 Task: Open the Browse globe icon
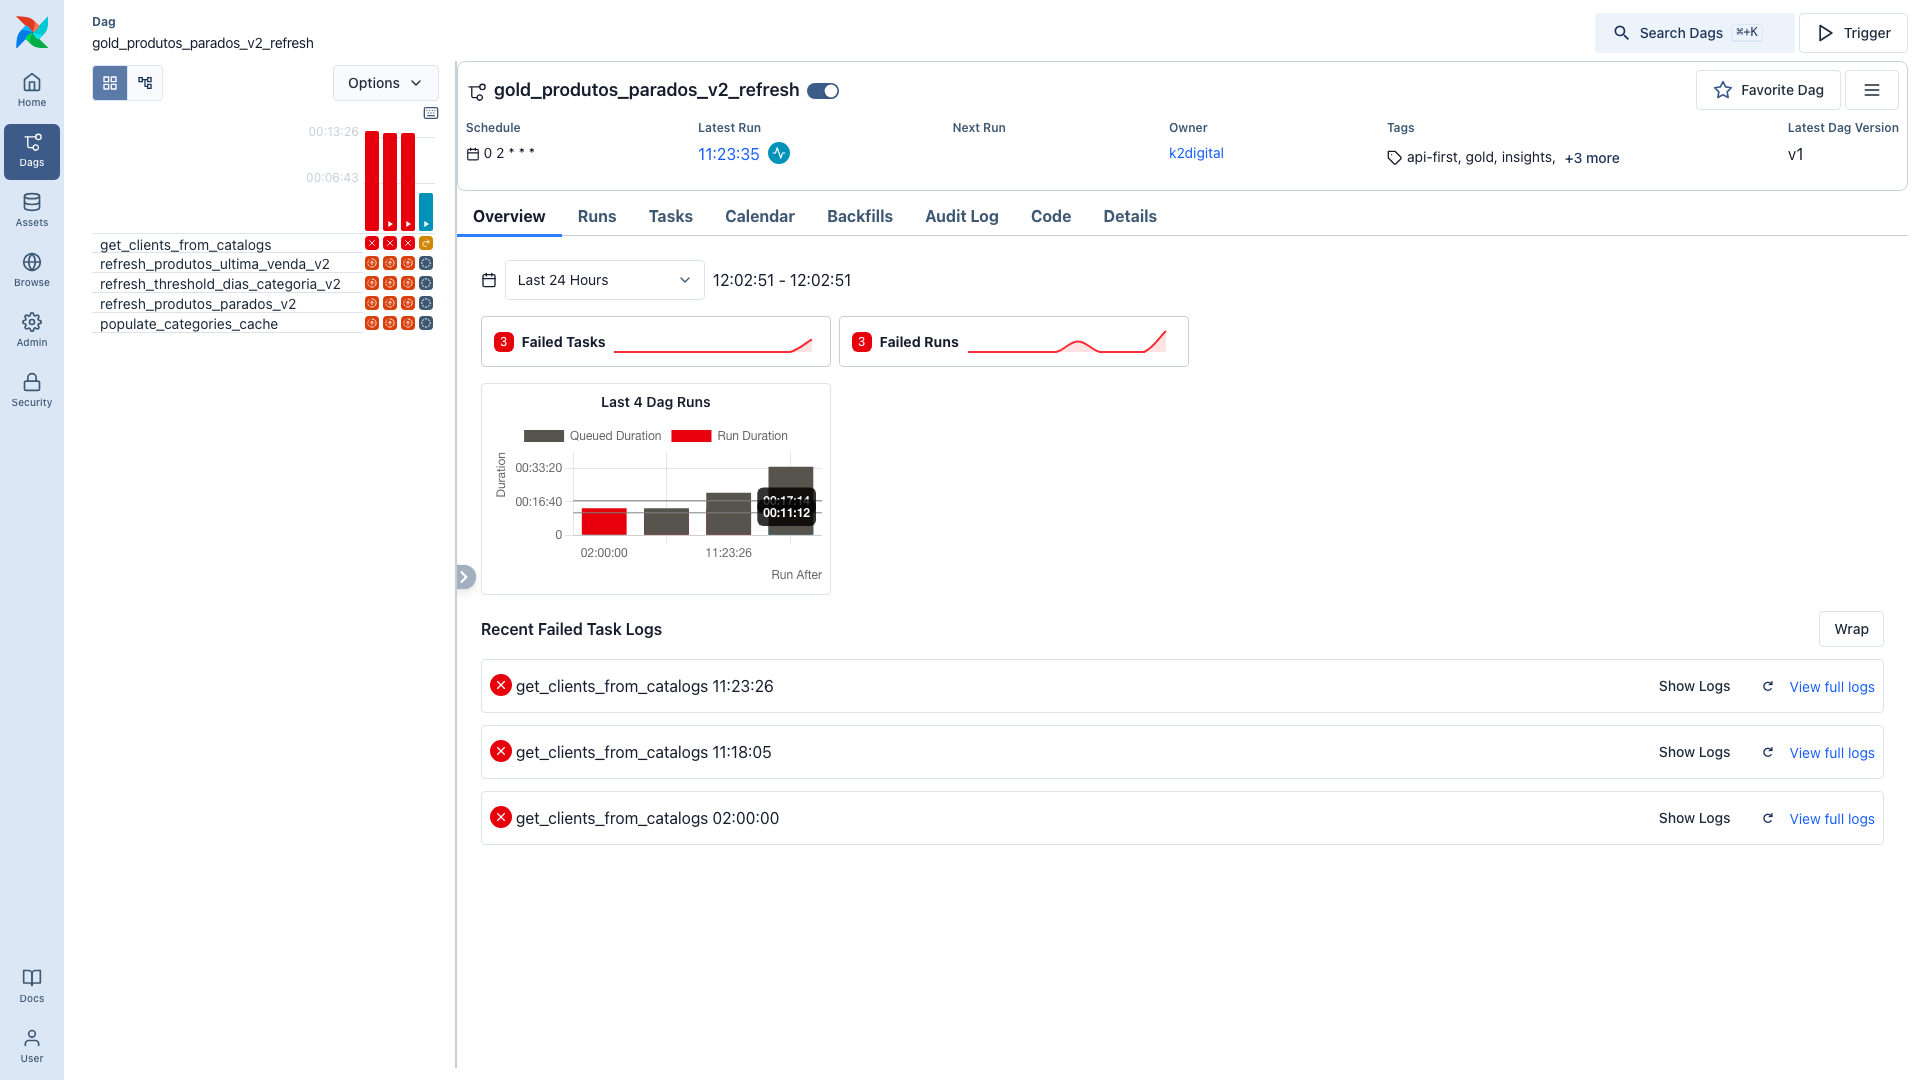32,270
